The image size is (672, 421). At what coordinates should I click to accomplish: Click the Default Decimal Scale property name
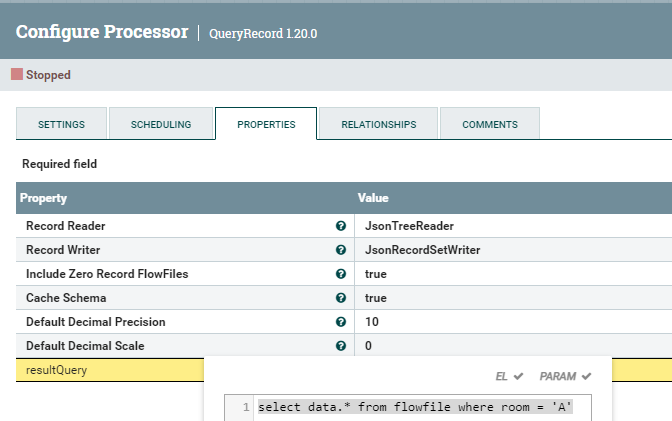[x=85, y=346]
